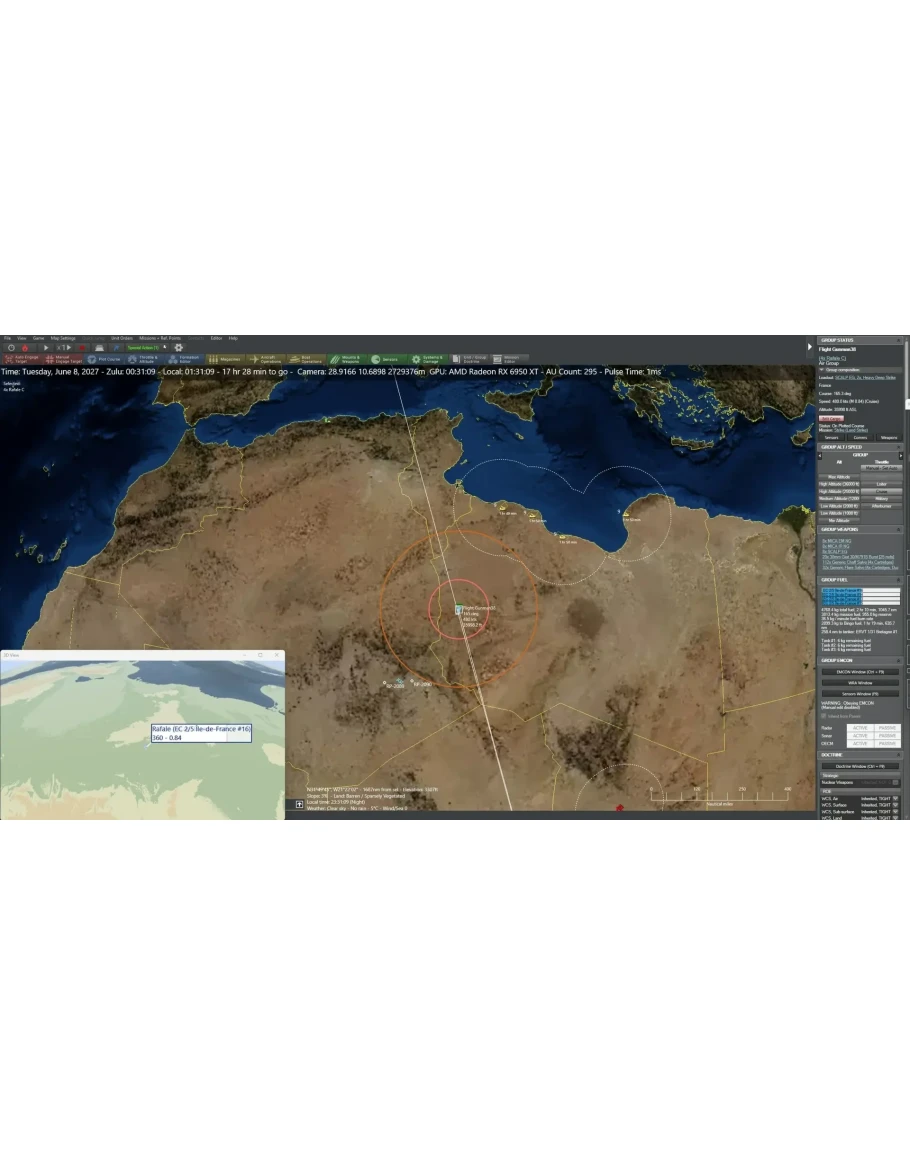The width and height of the screenshot is (910, 1155).
Task: Toggle the Inherit from Parent checkbox
Action: pos(823,716)
